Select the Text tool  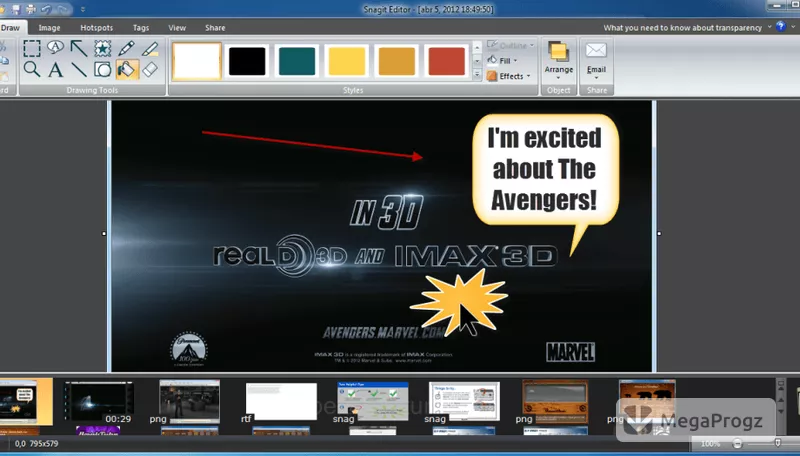click(x=55, y=69)
